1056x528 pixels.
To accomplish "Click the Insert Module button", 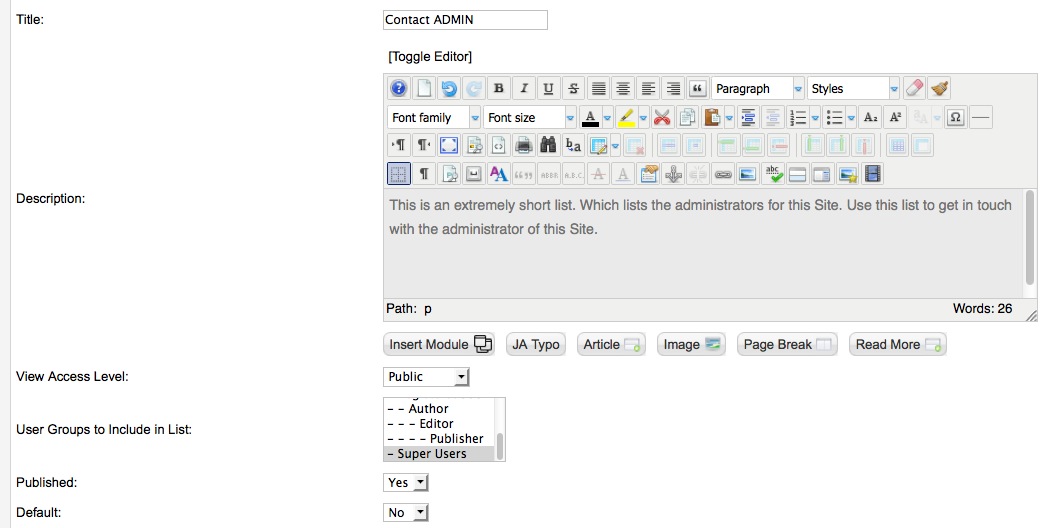I will click(439, 344).
